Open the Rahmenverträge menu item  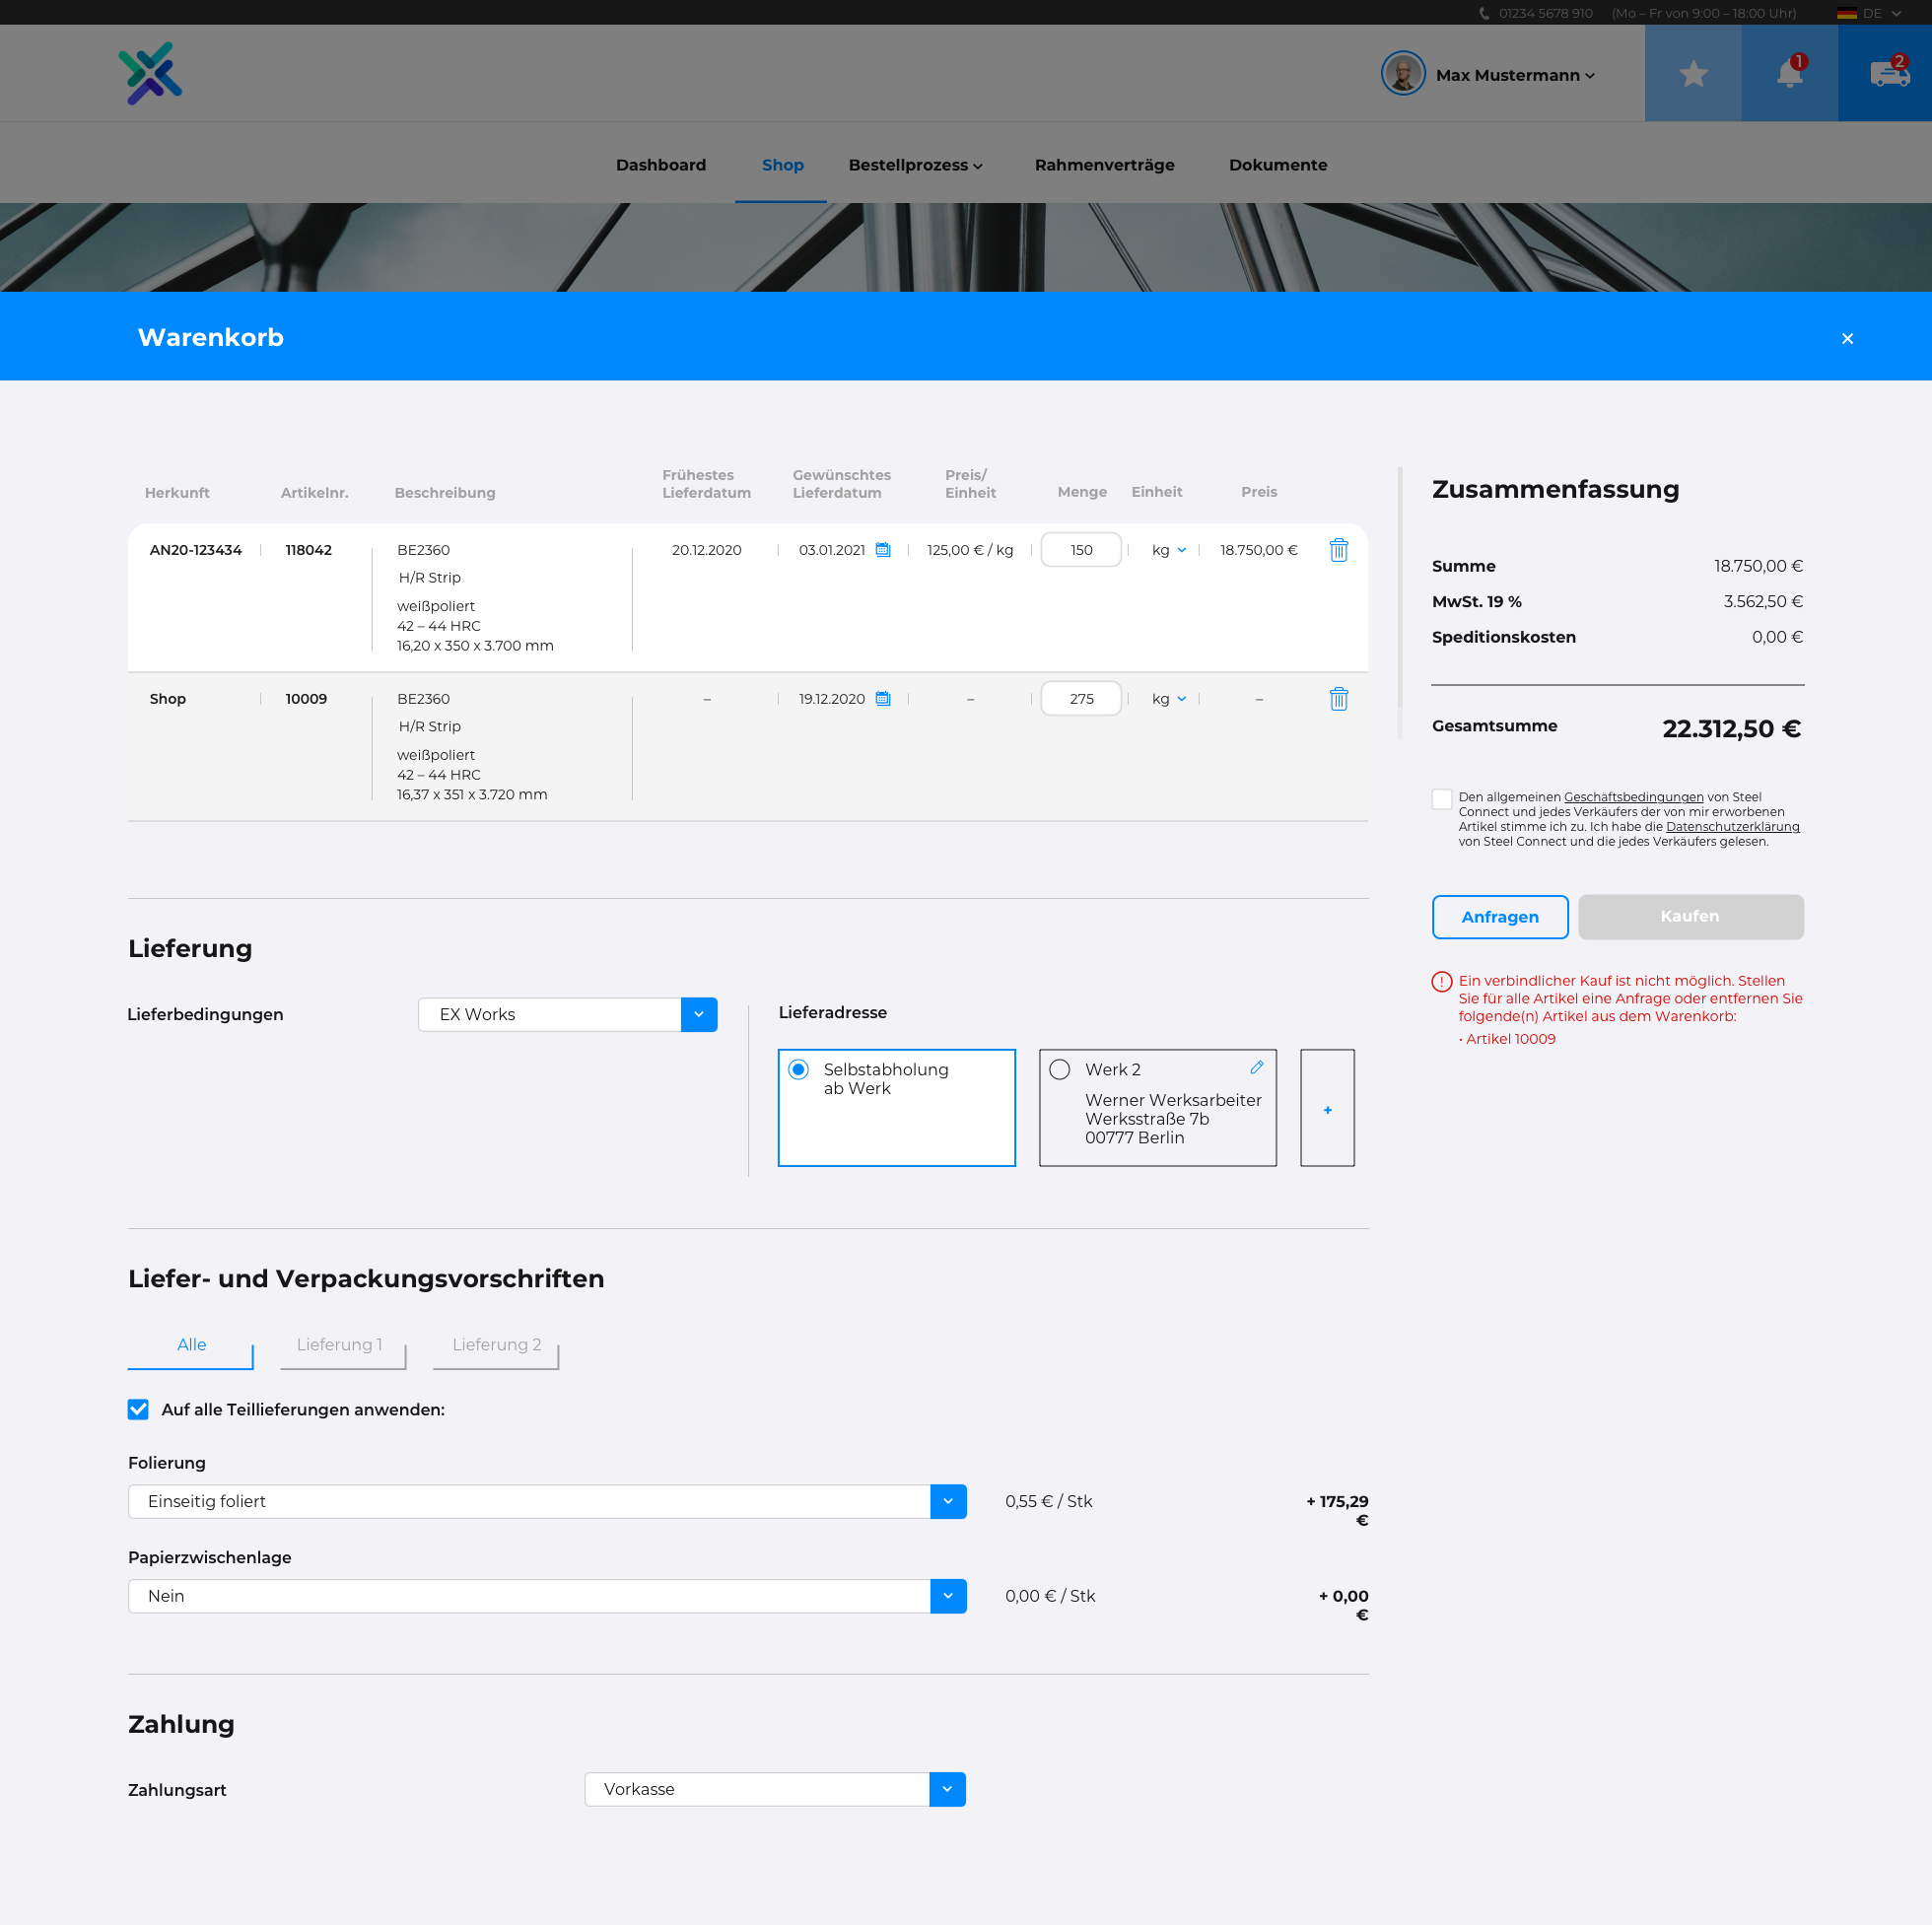pos(1104,165)
